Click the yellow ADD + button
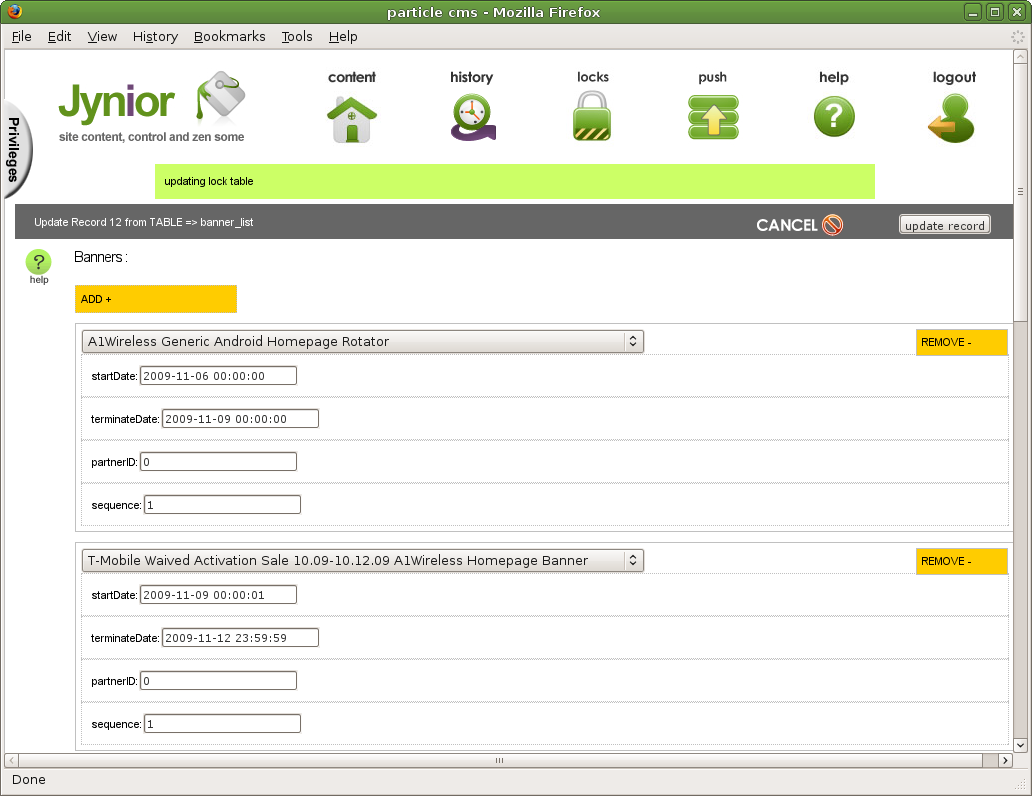 coord(155,299)
